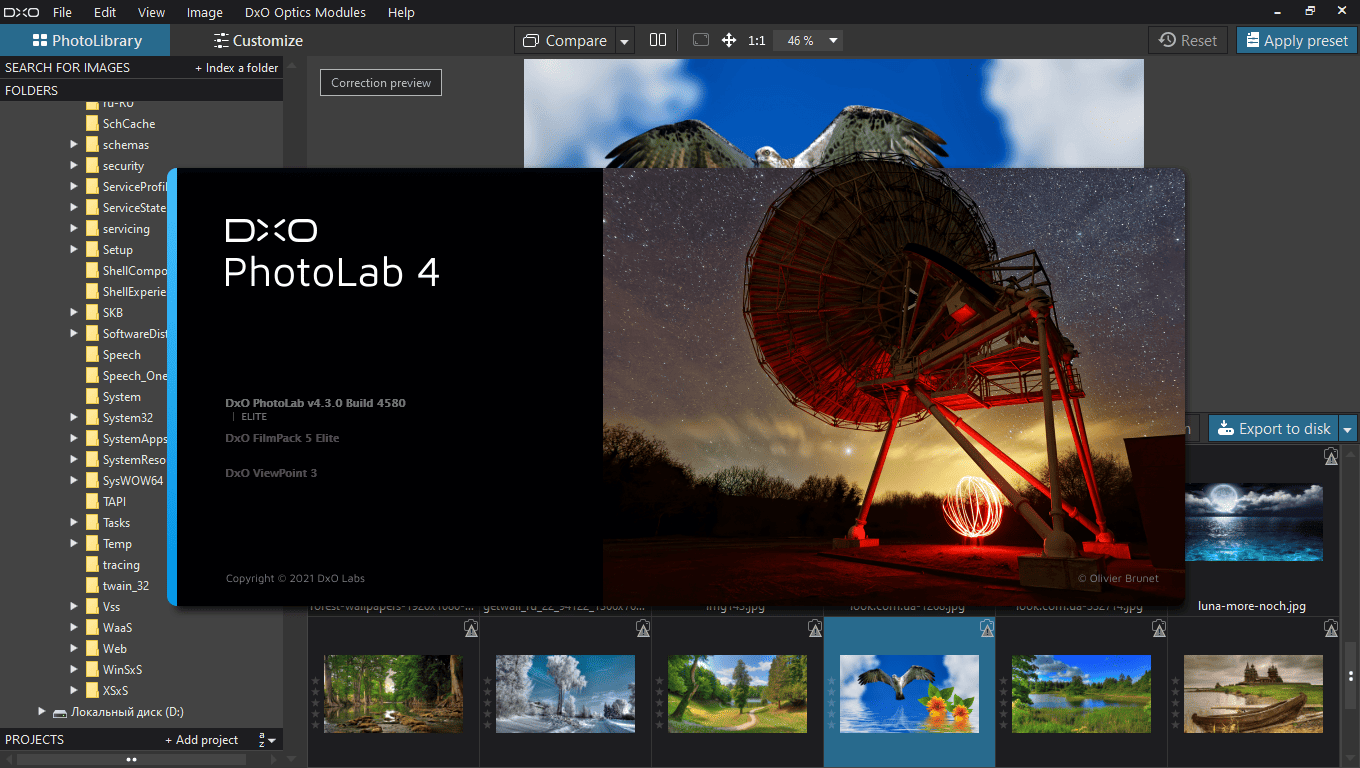Select the move/pan hand tool icon
Image resolution: width=1360 pixels, height=768 pixels.
[729, 40]
